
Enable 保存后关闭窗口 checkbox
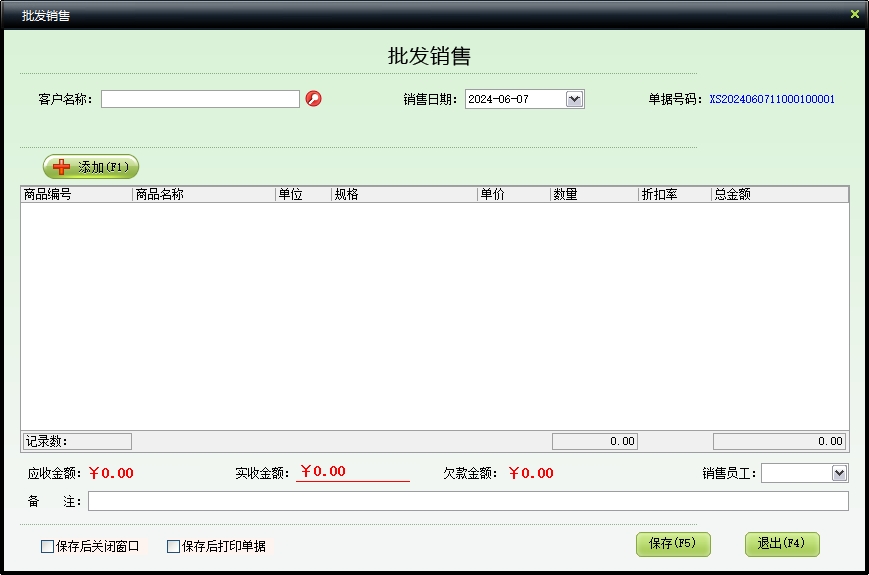[47, 546]
